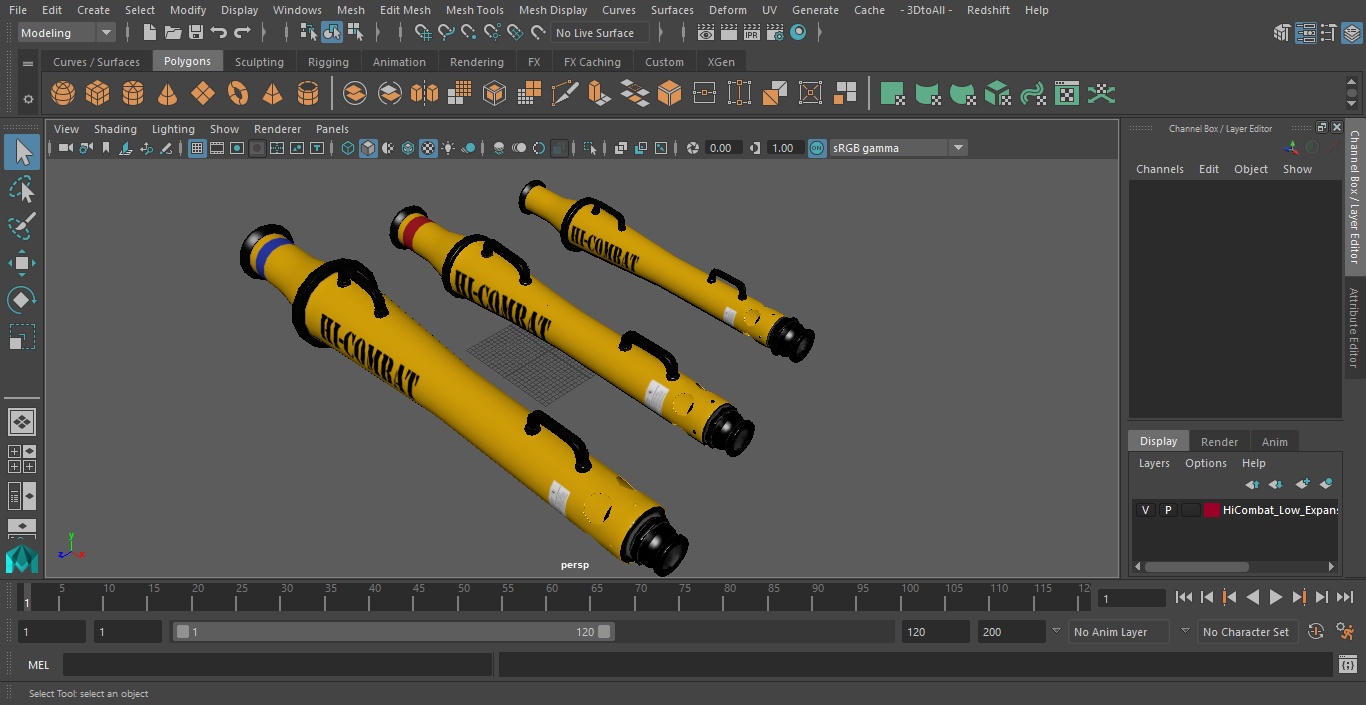Click the No Live Surface field
Viewport: 1366px width, 705px height.
[x=600, y=33]
